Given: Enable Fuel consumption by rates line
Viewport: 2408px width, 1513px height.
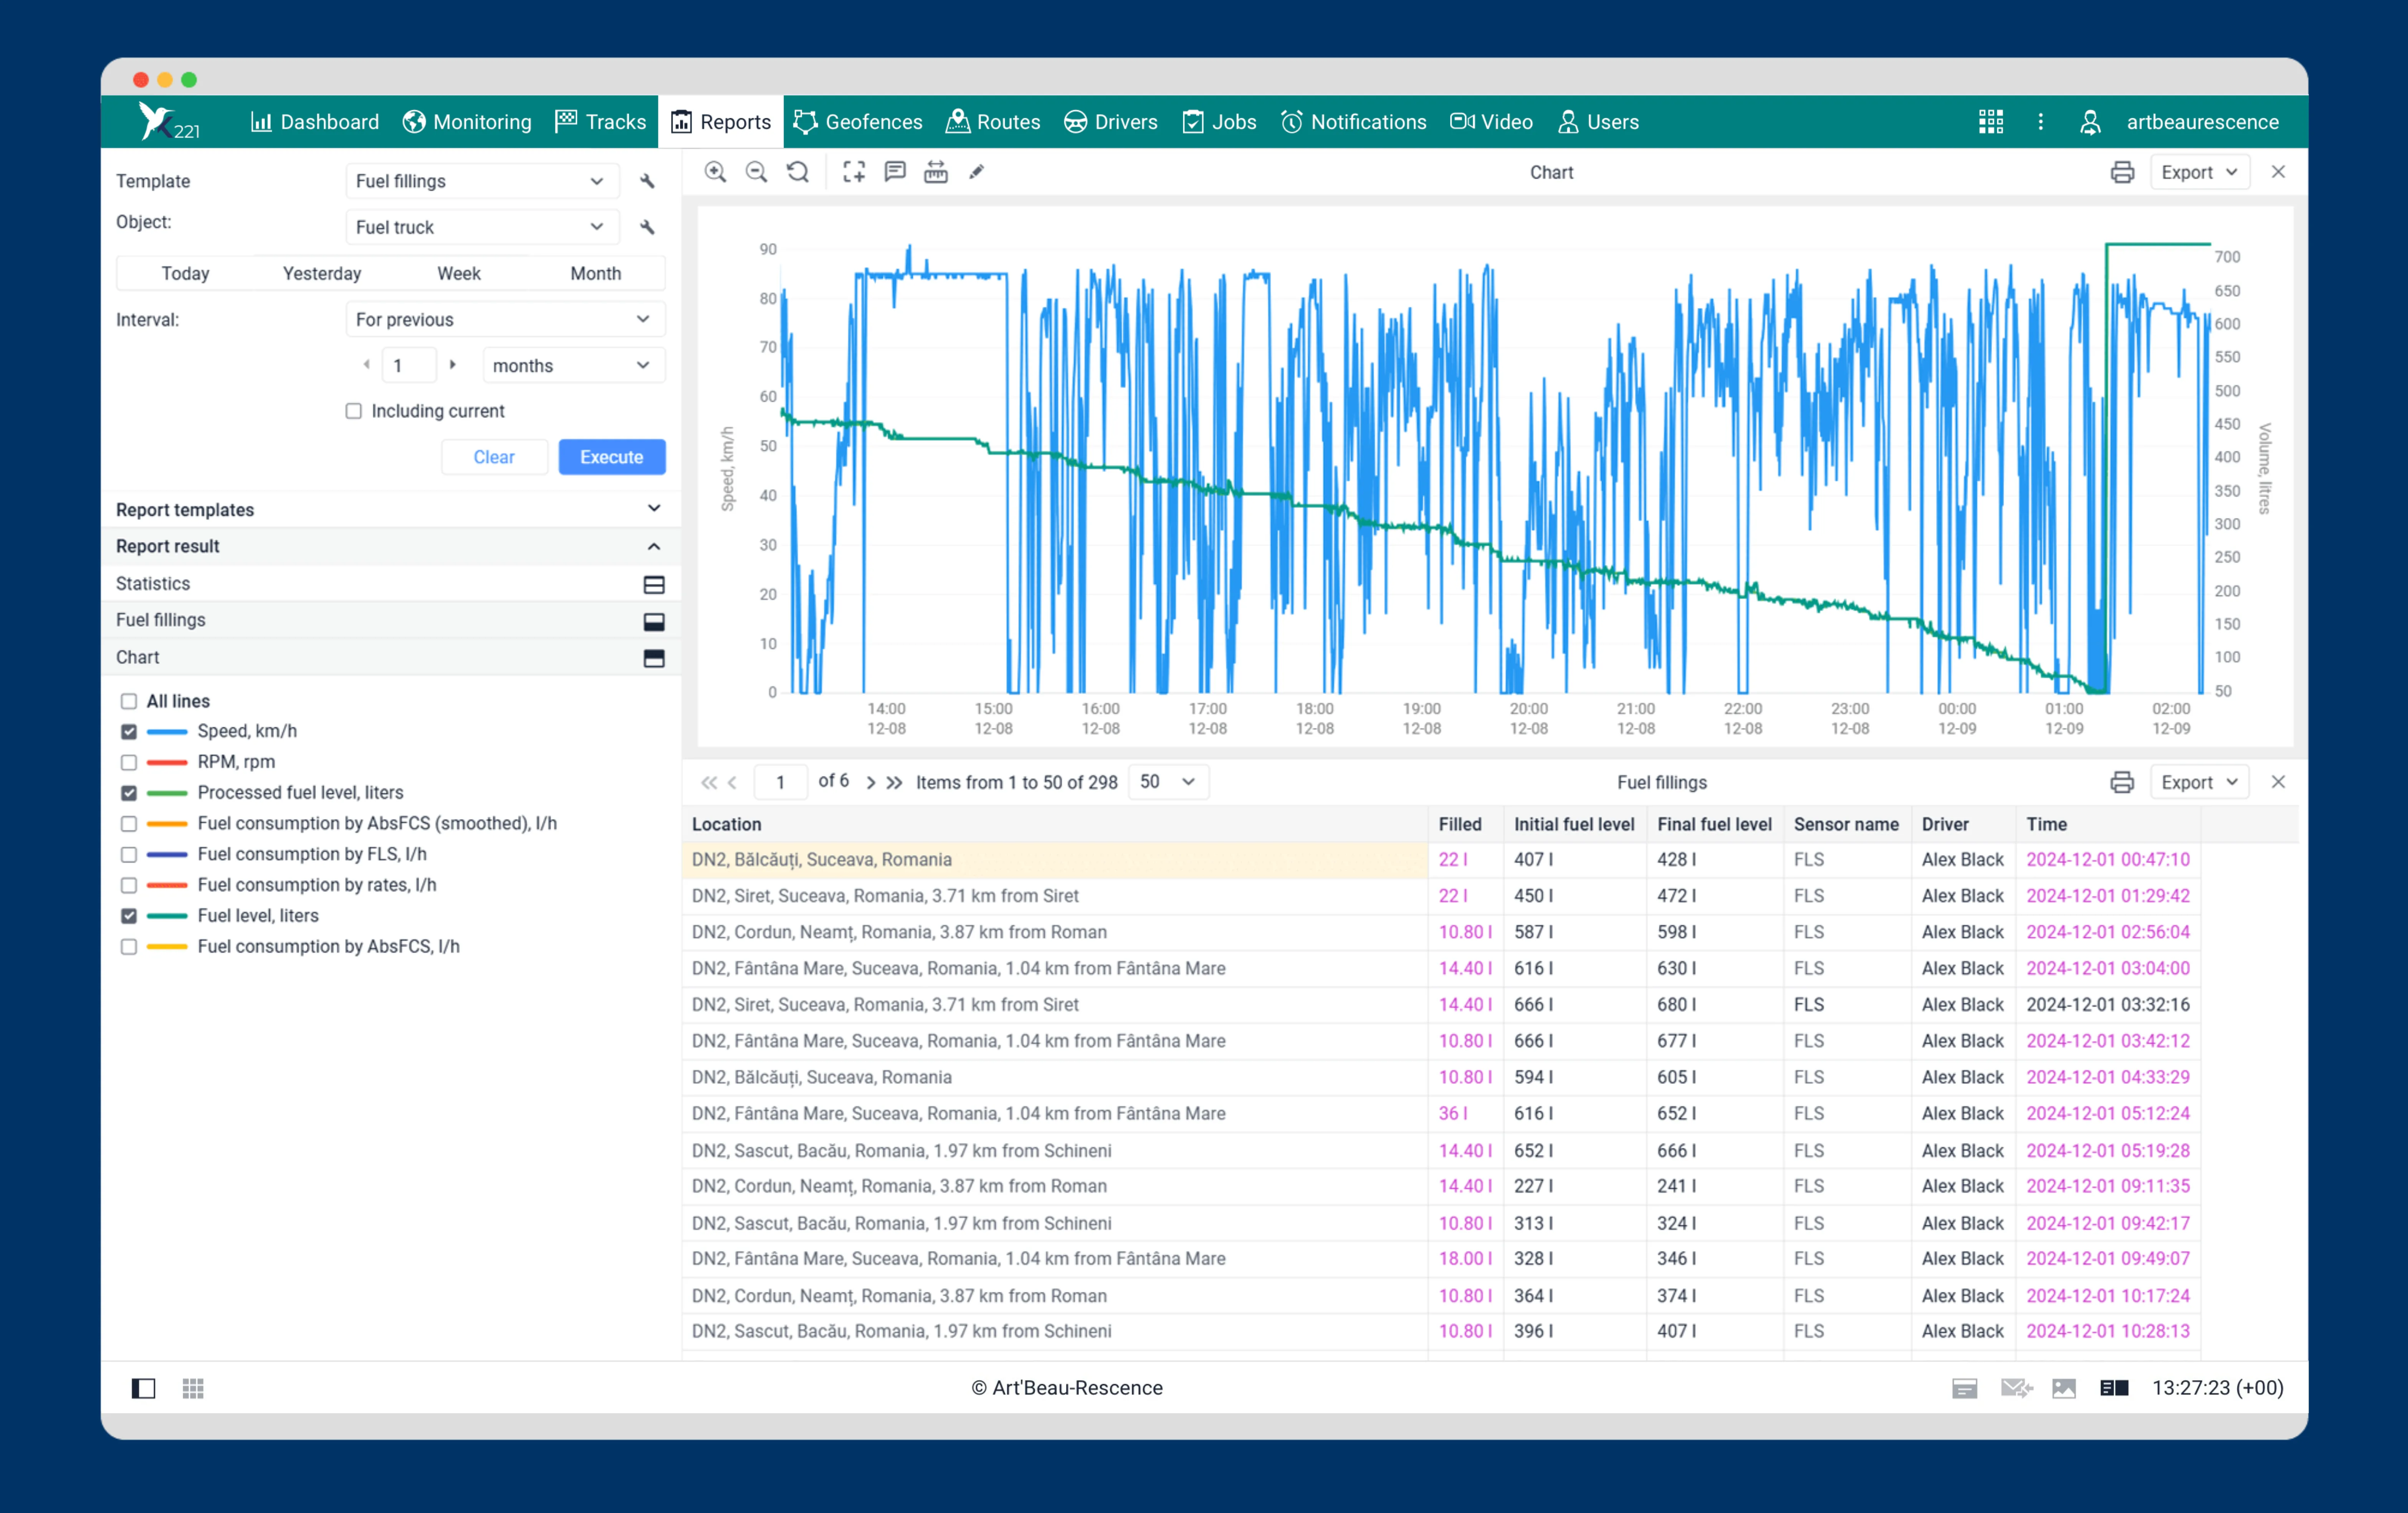Looking at the screenshot, I should pos(129,885).
